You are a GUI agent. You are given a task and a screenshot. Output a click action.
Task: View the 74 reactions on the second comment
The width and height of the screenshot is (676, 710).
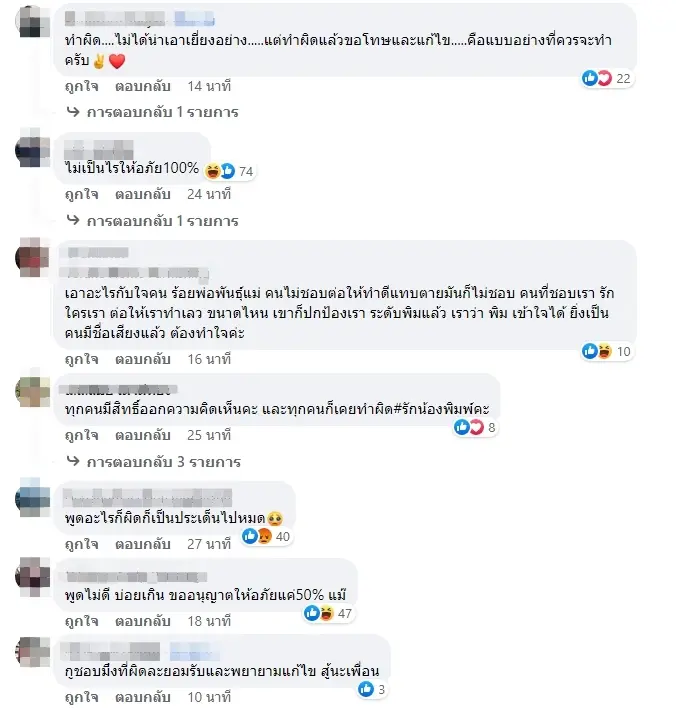click(229, 171)
